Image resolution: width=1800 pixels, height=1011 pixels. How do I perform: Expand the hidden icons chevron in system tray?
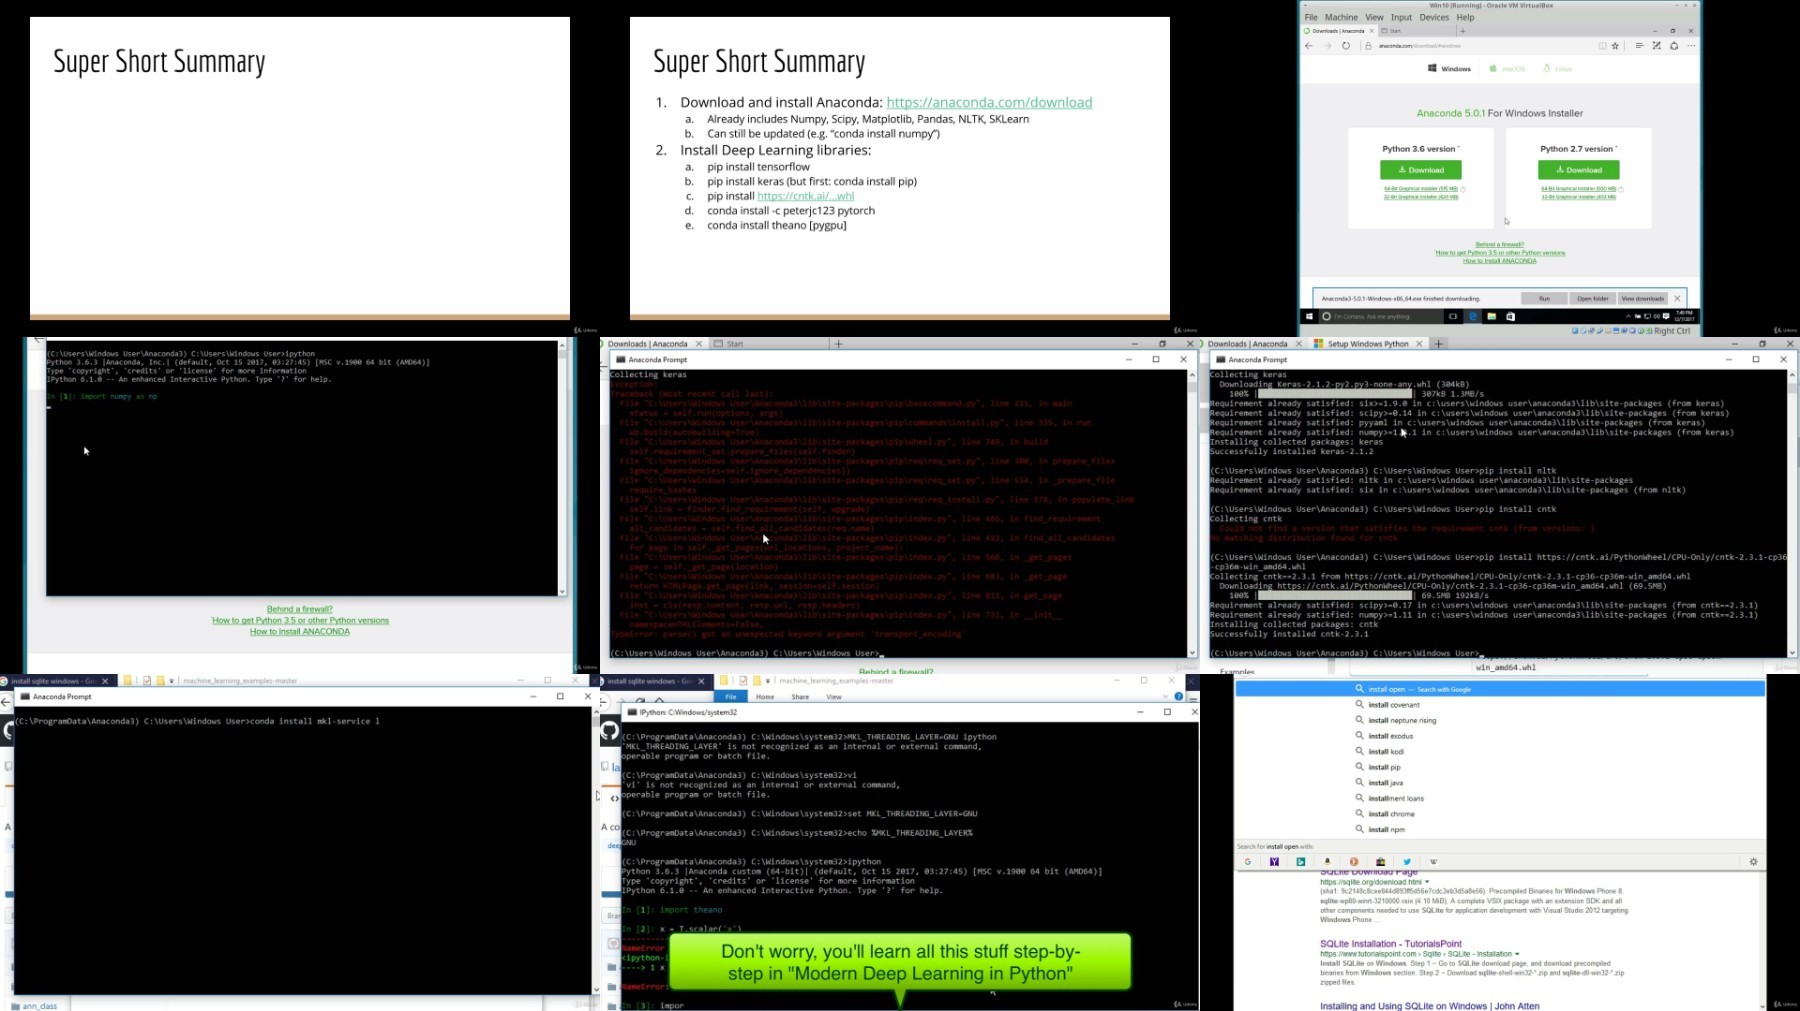[x=1628, y=316]
